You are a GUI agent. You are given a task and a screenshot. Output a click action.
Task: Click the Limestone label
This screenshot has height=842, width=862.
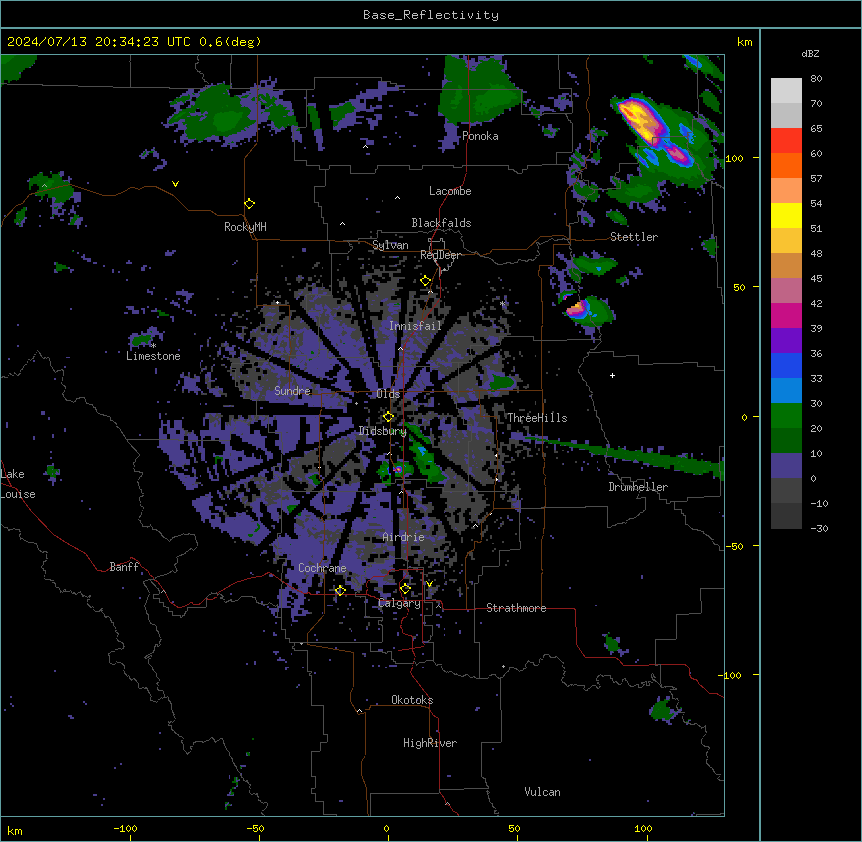(153, 356)
